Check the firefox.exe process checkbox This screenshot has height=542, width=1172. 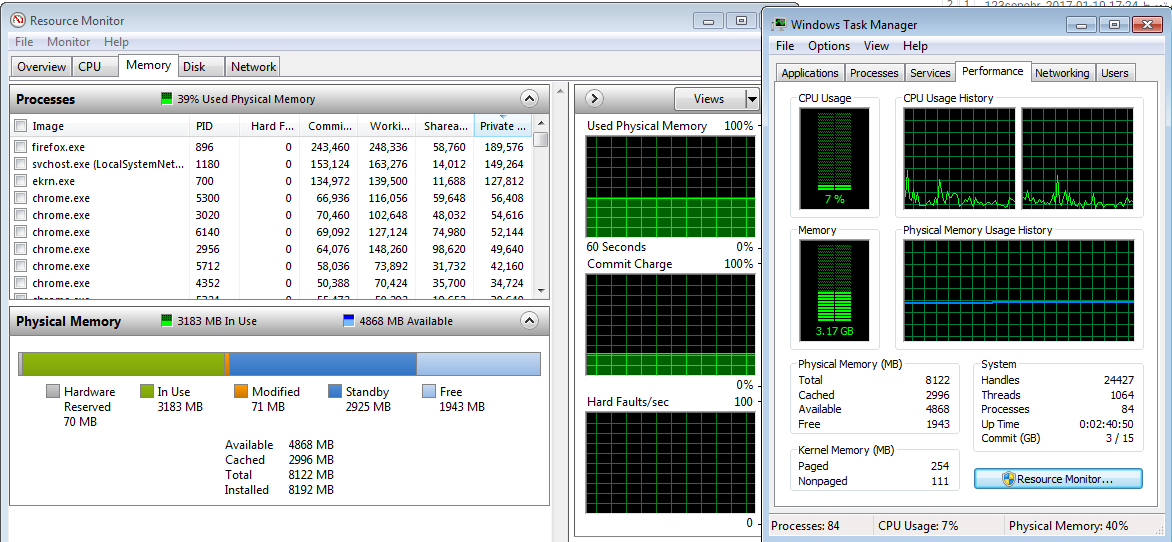click(x=20, y=147)
